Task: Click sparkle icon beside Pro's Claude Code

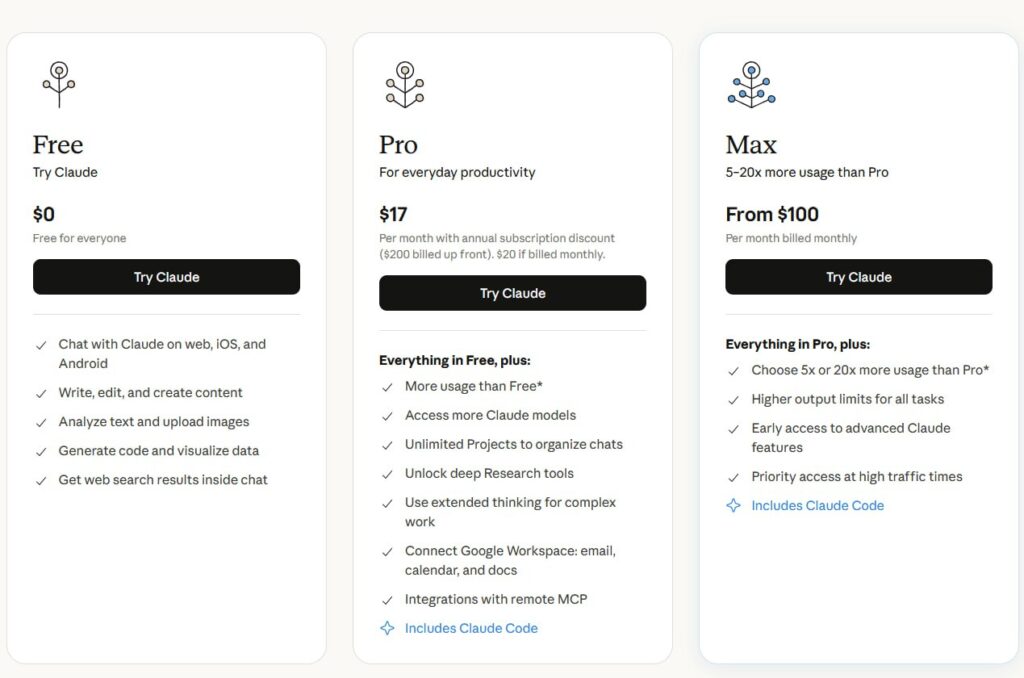Action: [387, 629]
